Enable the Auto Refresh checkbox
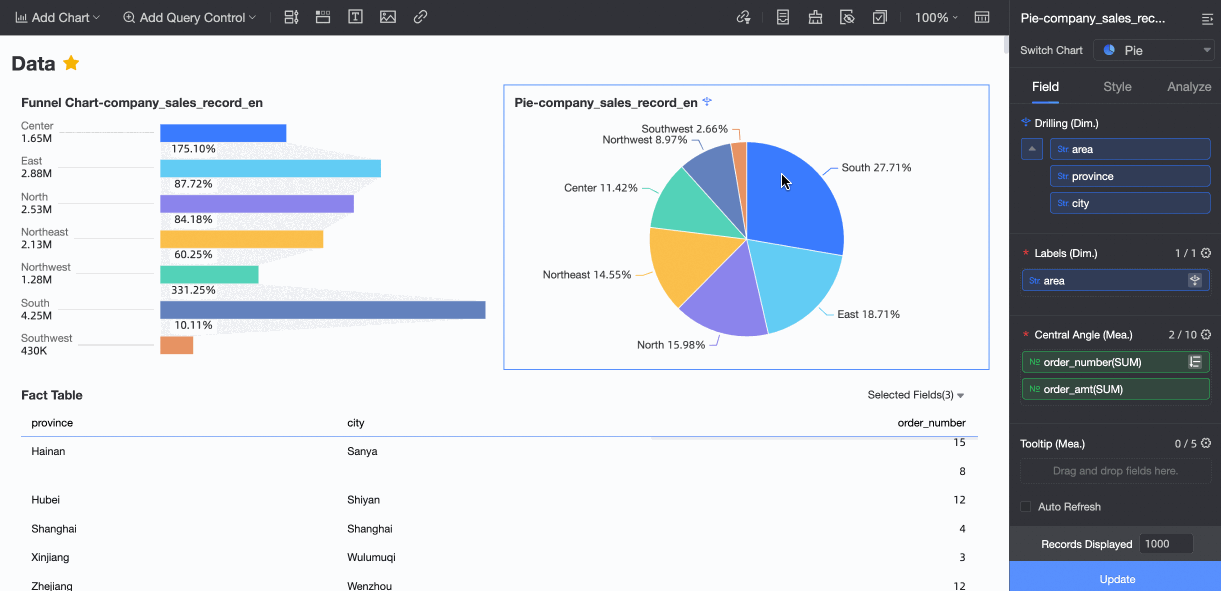Screen dimensions: 1221x591 click(1026, 507)
